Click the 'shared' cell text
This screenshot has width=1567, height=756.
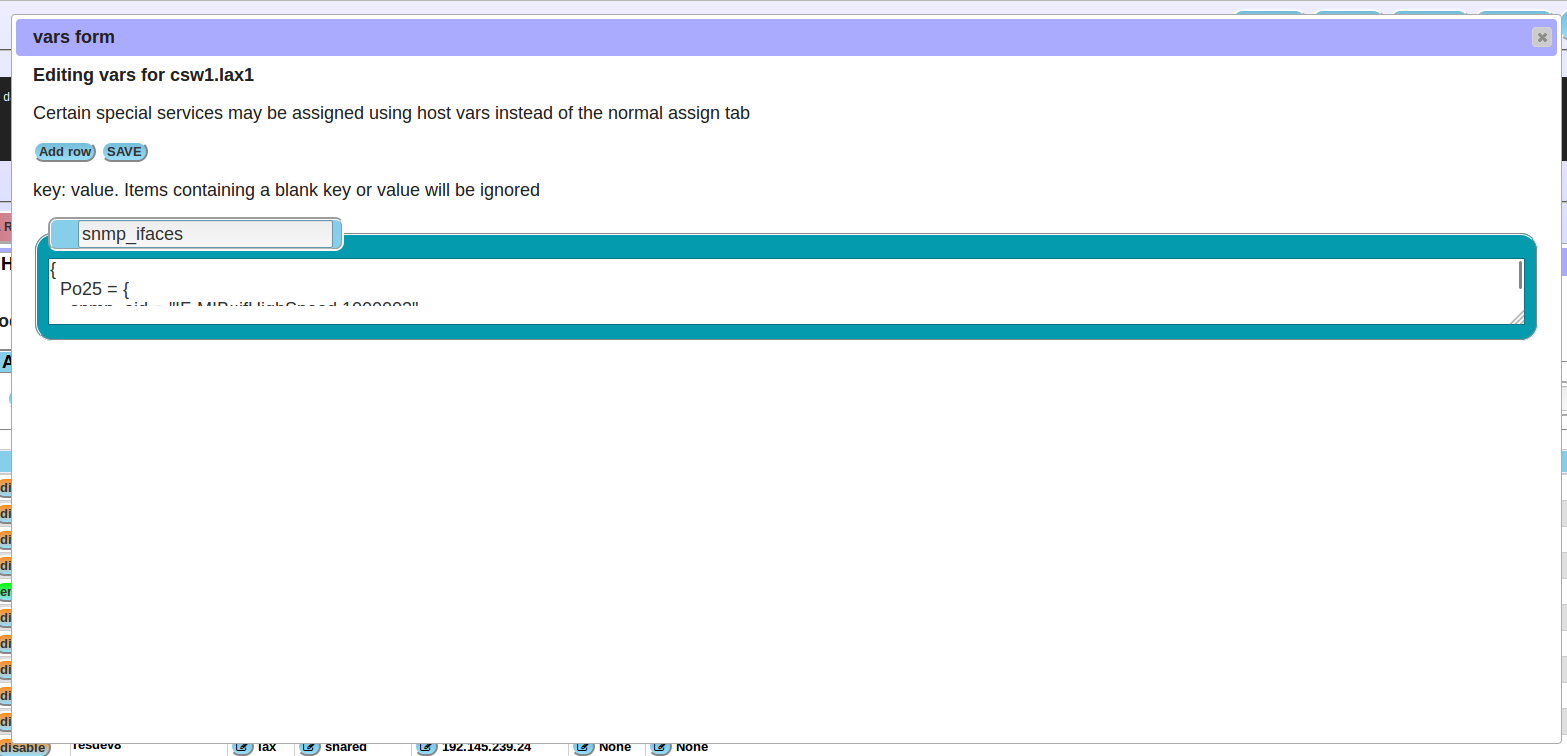click(346, 747)
